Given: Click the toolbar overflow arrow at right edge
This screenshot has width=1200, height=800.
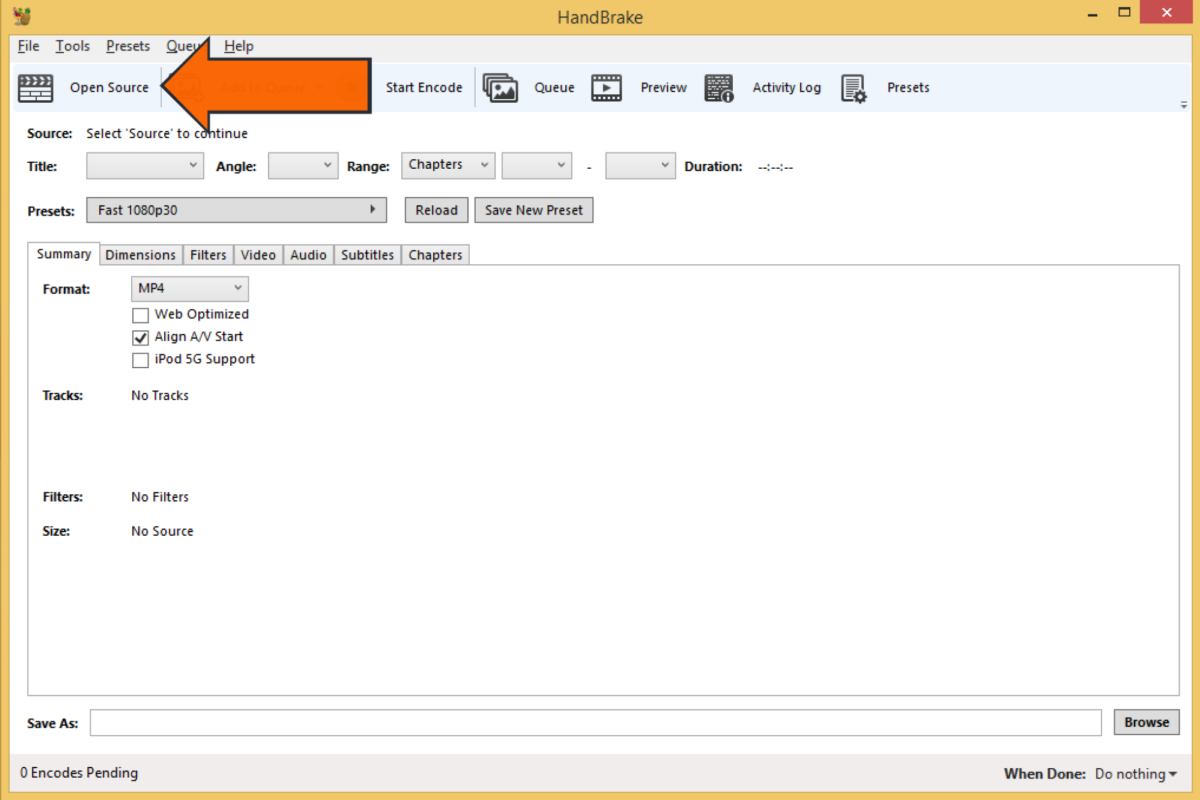Looking at the screenshot, I should [1184, 105].
